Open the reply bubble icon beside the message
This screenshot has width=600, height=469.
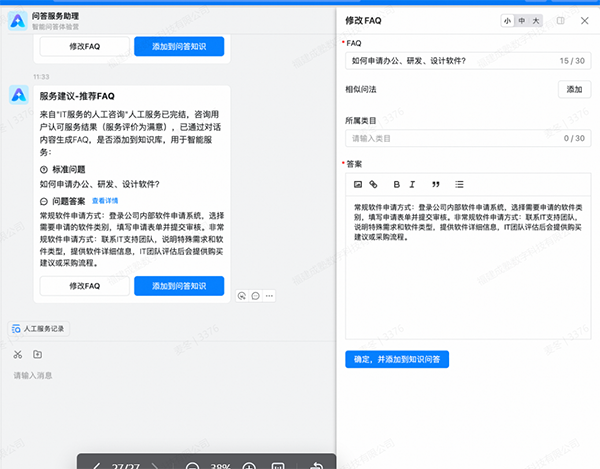tap(256, 296)
